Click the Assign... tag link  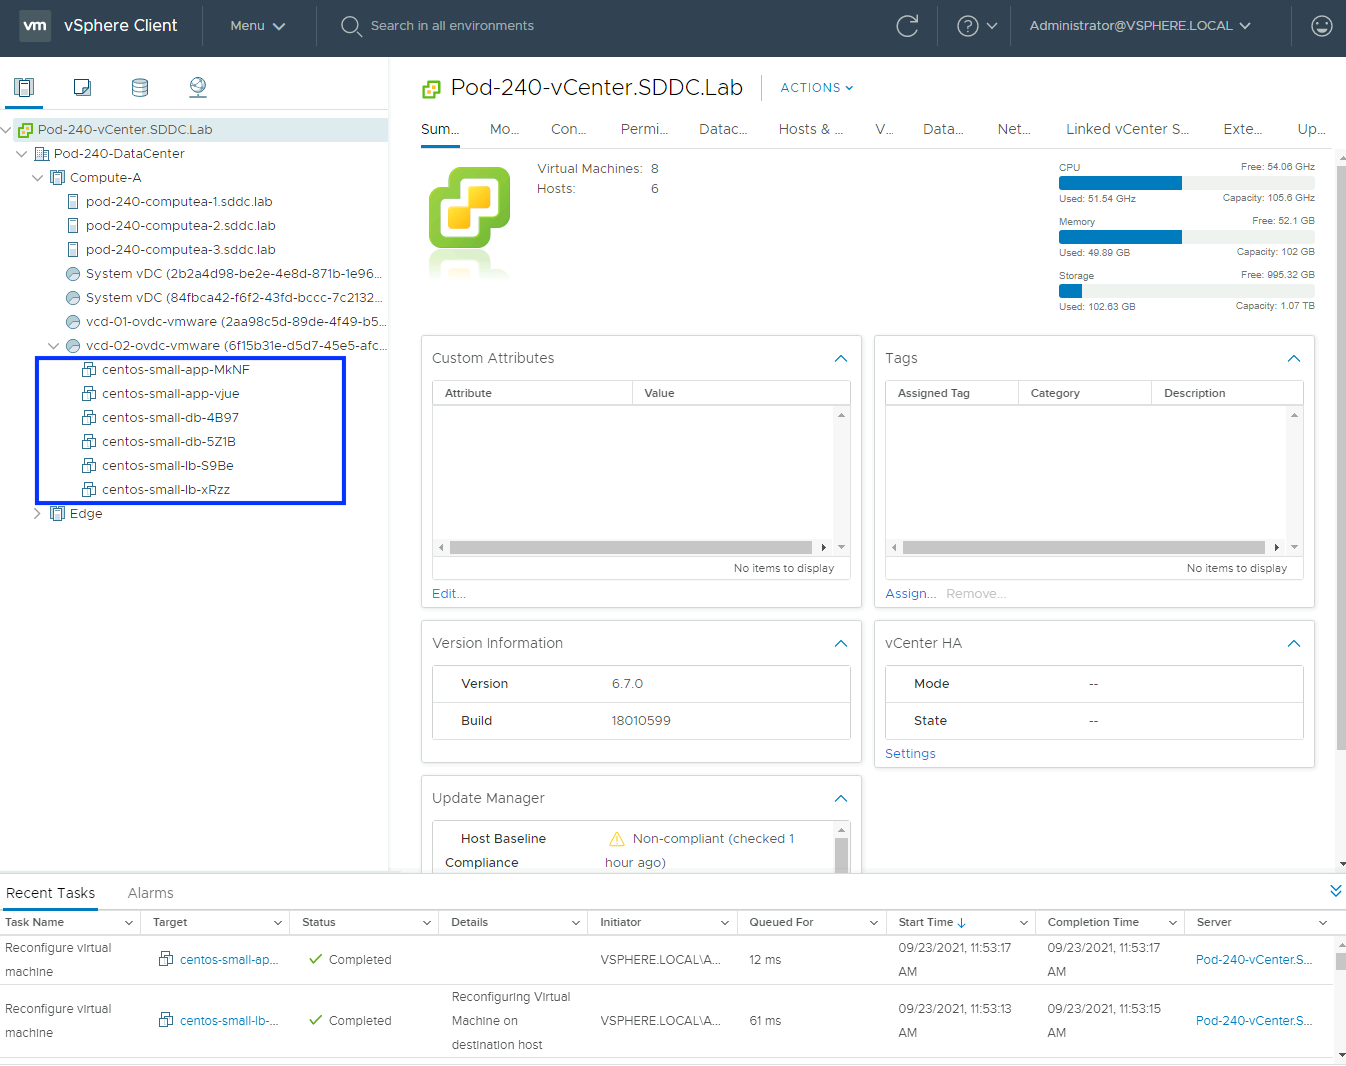[x=910, y=594]
